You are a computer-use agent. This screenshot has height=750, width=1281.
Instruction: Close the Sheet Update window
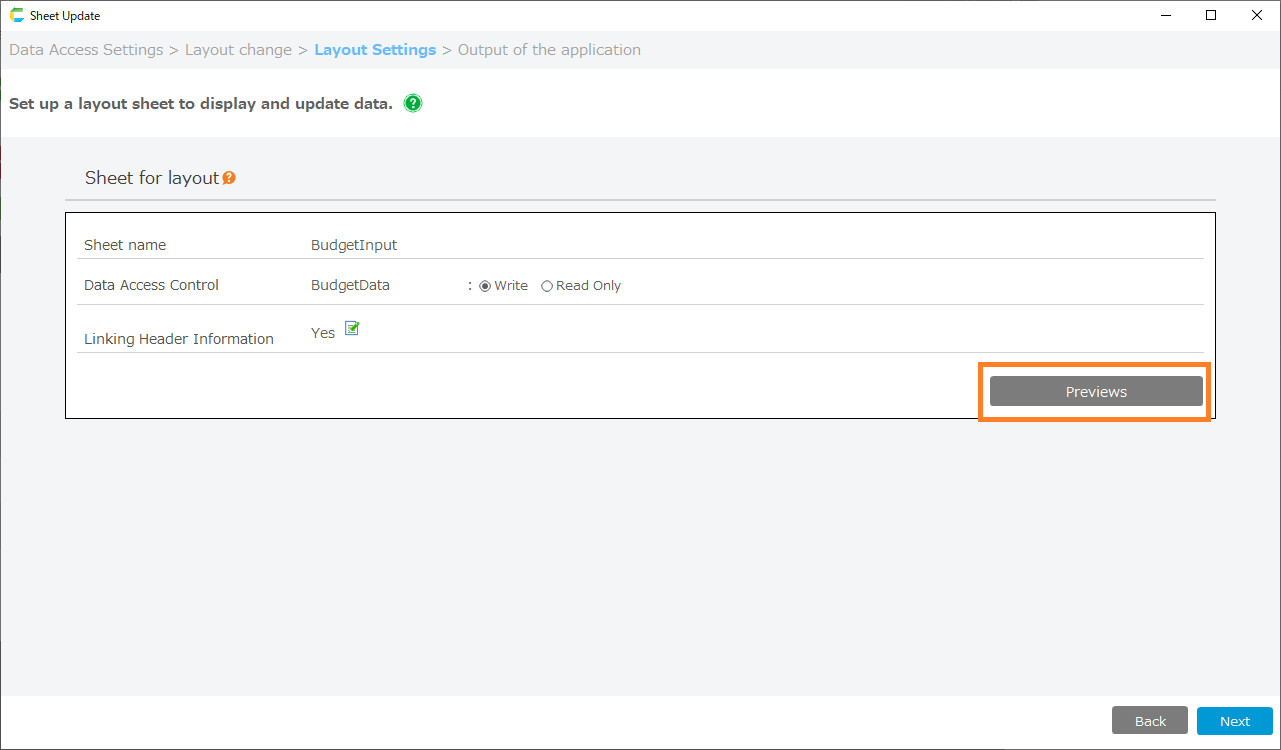tap(1257, 15)
